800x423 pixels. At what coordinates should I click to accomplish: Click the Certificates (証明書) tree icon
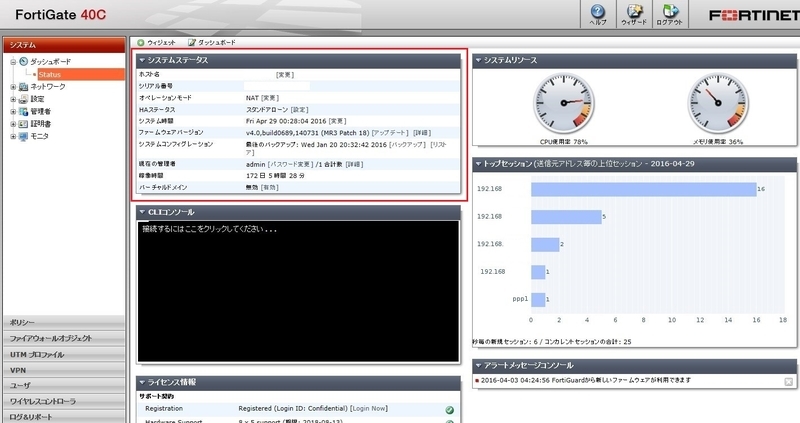point(23,123)
